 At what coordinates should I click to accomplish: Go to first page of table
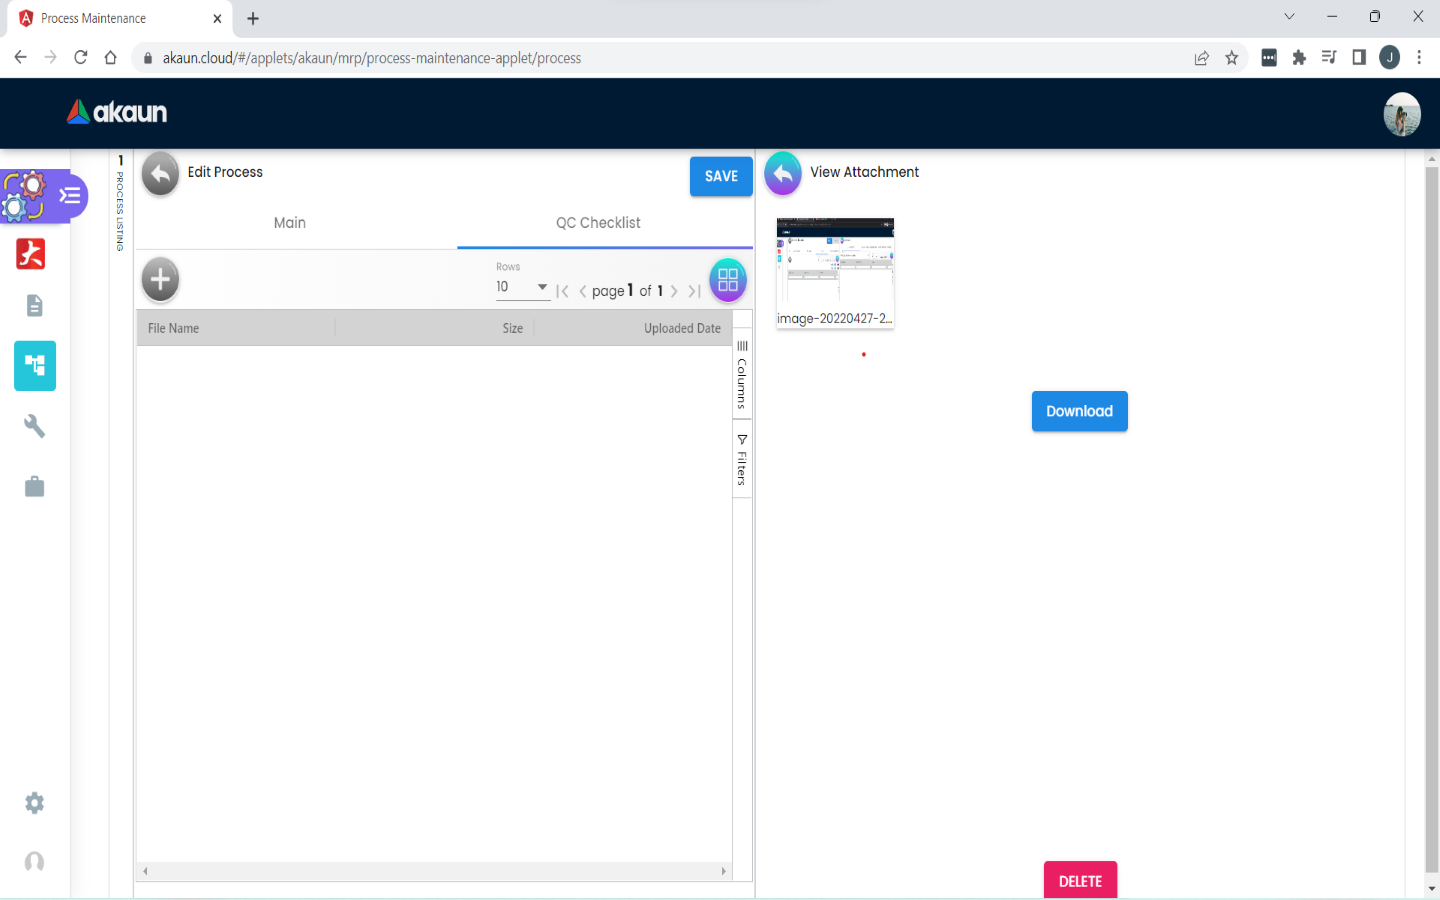(x=562, y=291)
